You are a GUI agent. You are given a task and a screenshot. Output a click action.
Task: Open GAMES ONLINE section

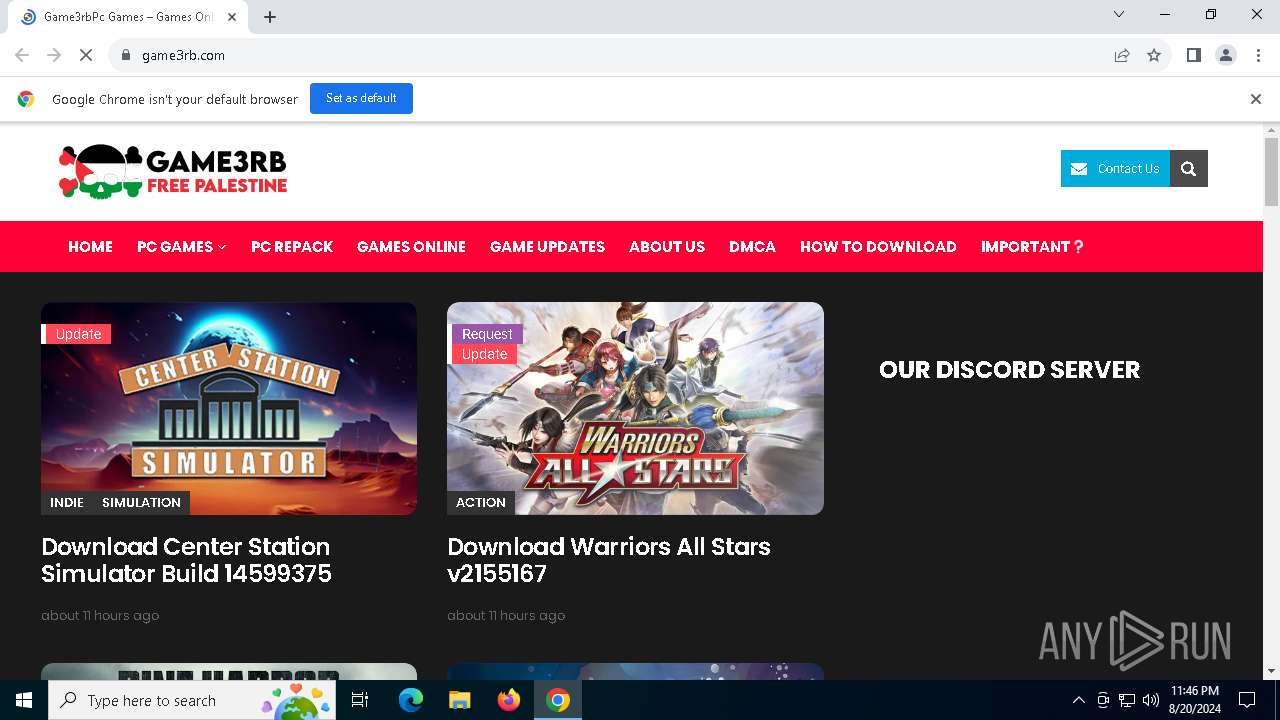coord(411,246)
